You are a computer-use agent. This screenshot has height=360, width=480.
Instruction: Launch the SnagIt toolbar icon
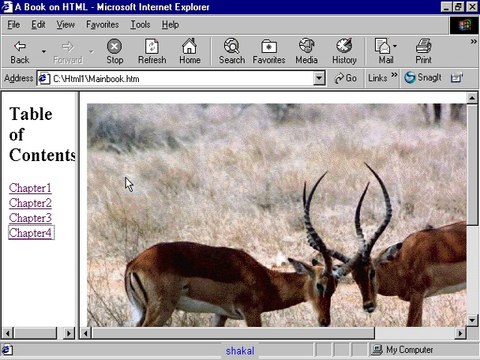coord(423,78)
